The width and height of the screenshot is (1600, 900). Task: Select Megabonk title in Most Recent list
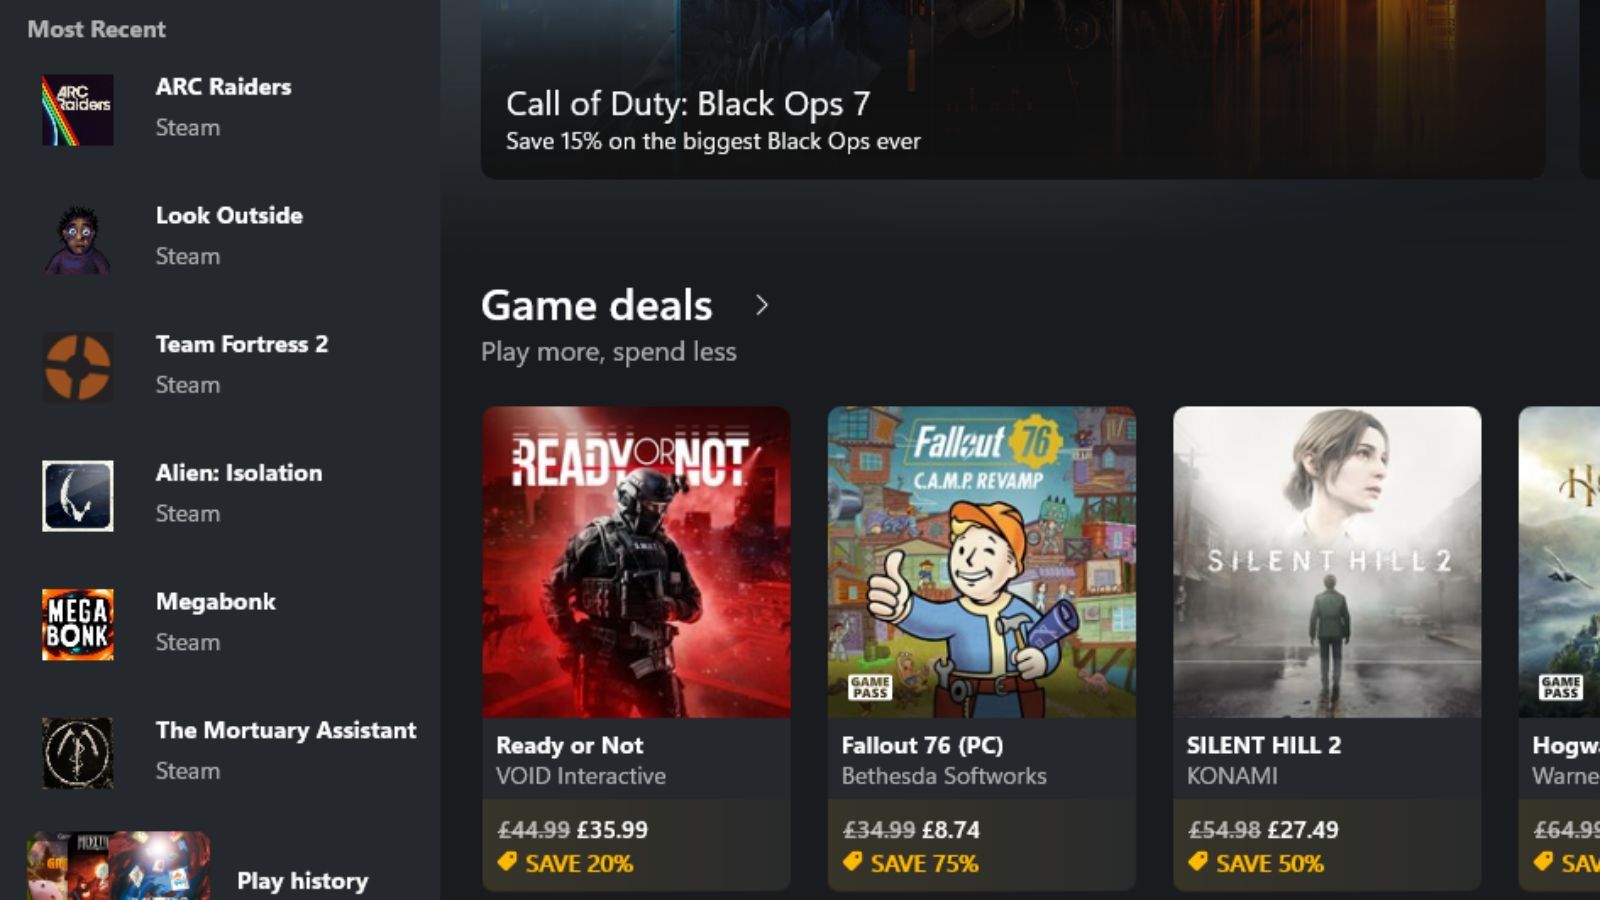pyautogui.click(x=215, y=602)
